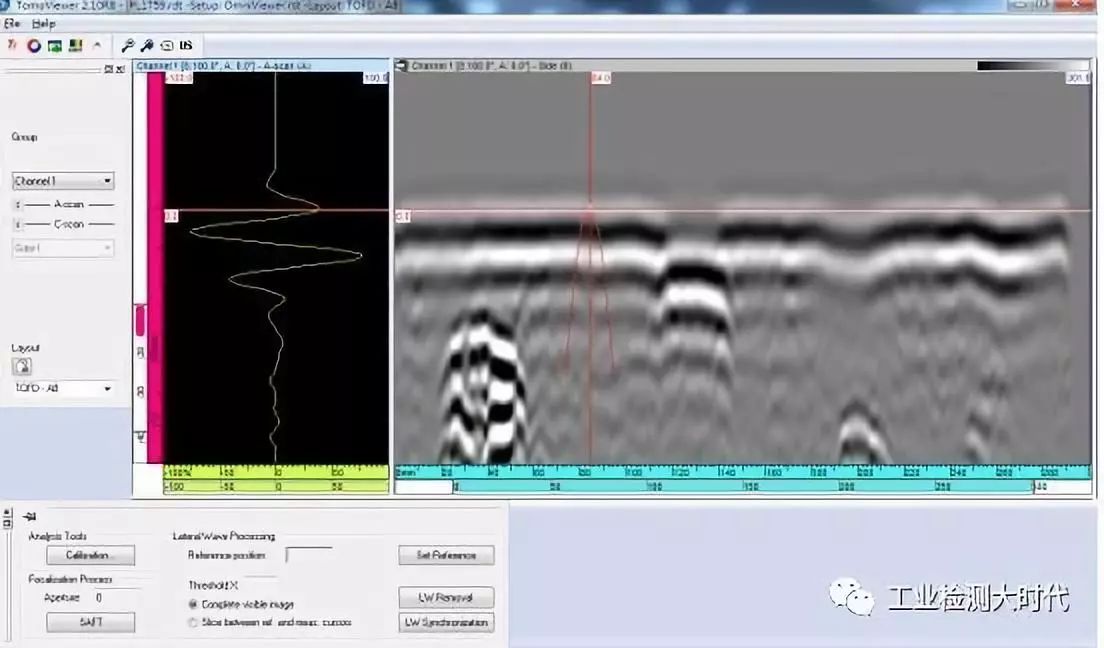Viewport: 1104px width, 648px height.
Task: Click the Reference position input field
Action: coord(308,555)
